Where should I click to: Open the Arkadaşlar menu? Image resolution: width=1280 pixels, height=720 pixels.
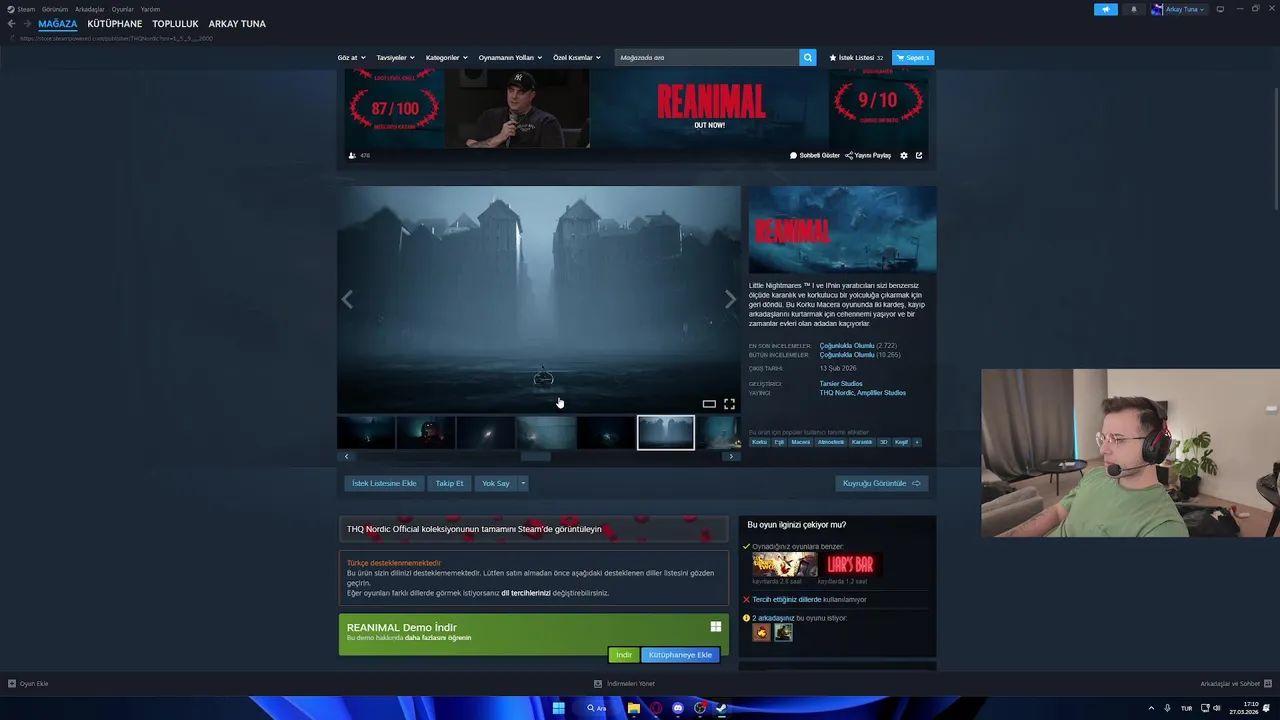click(x=90, y=9)
